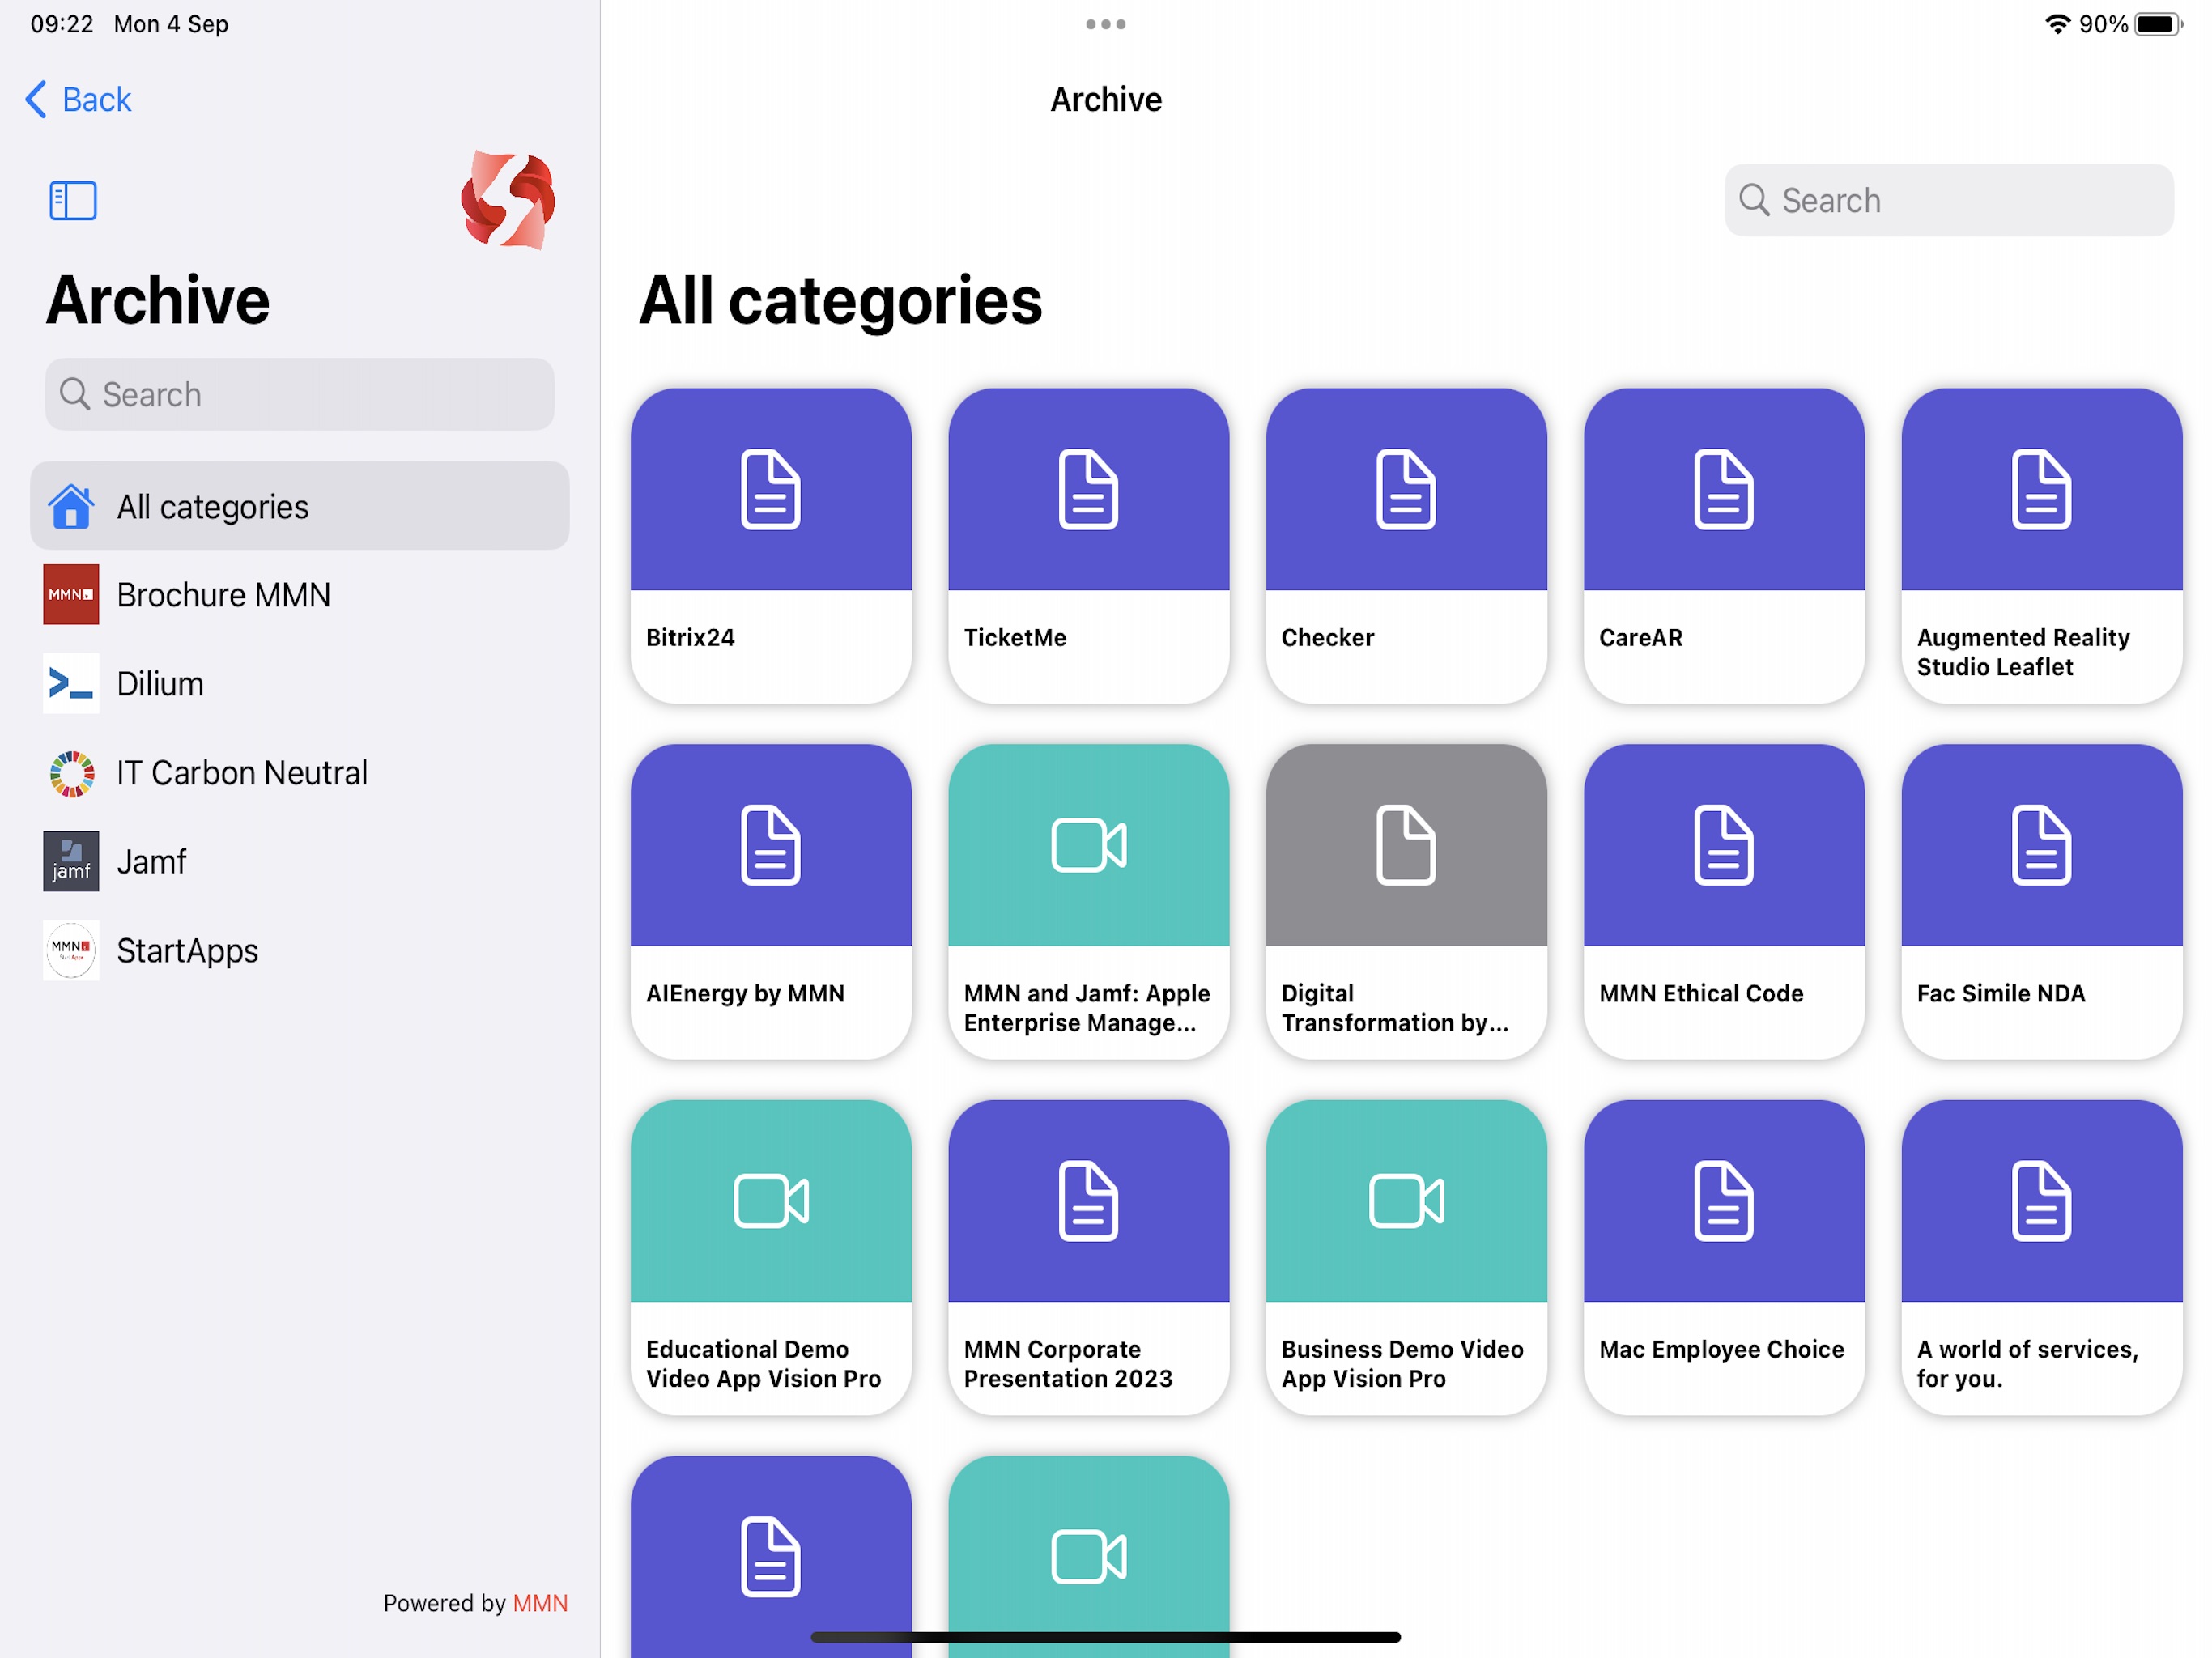This screenshot has height=1658, width=2212.
Task: Tap the Search field in main area
Action: 1947,198
